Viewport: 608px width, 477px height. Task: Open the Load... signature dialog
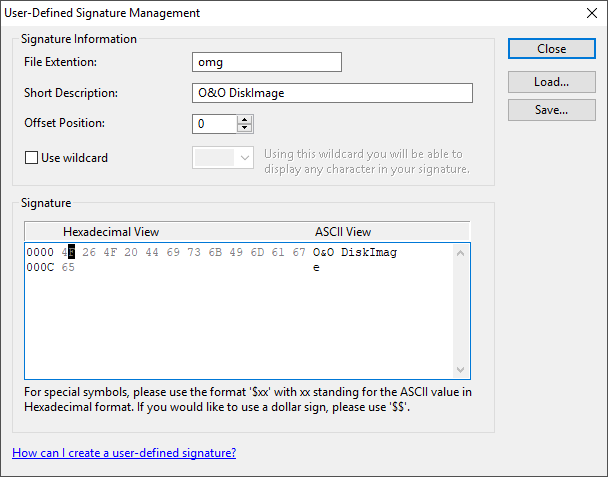pyautogui.click(x=551, y=80)
